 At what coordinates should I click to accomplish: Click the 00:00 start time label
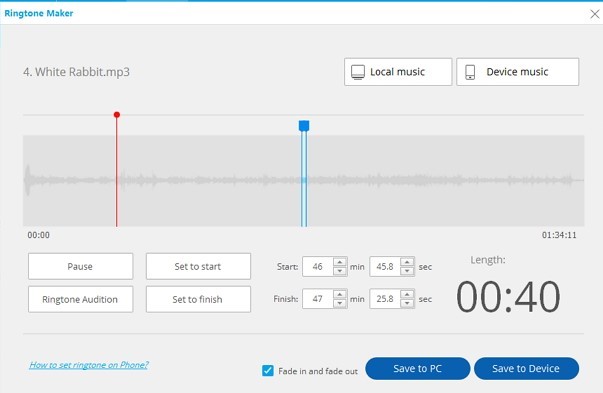click(x=38, y=235)
